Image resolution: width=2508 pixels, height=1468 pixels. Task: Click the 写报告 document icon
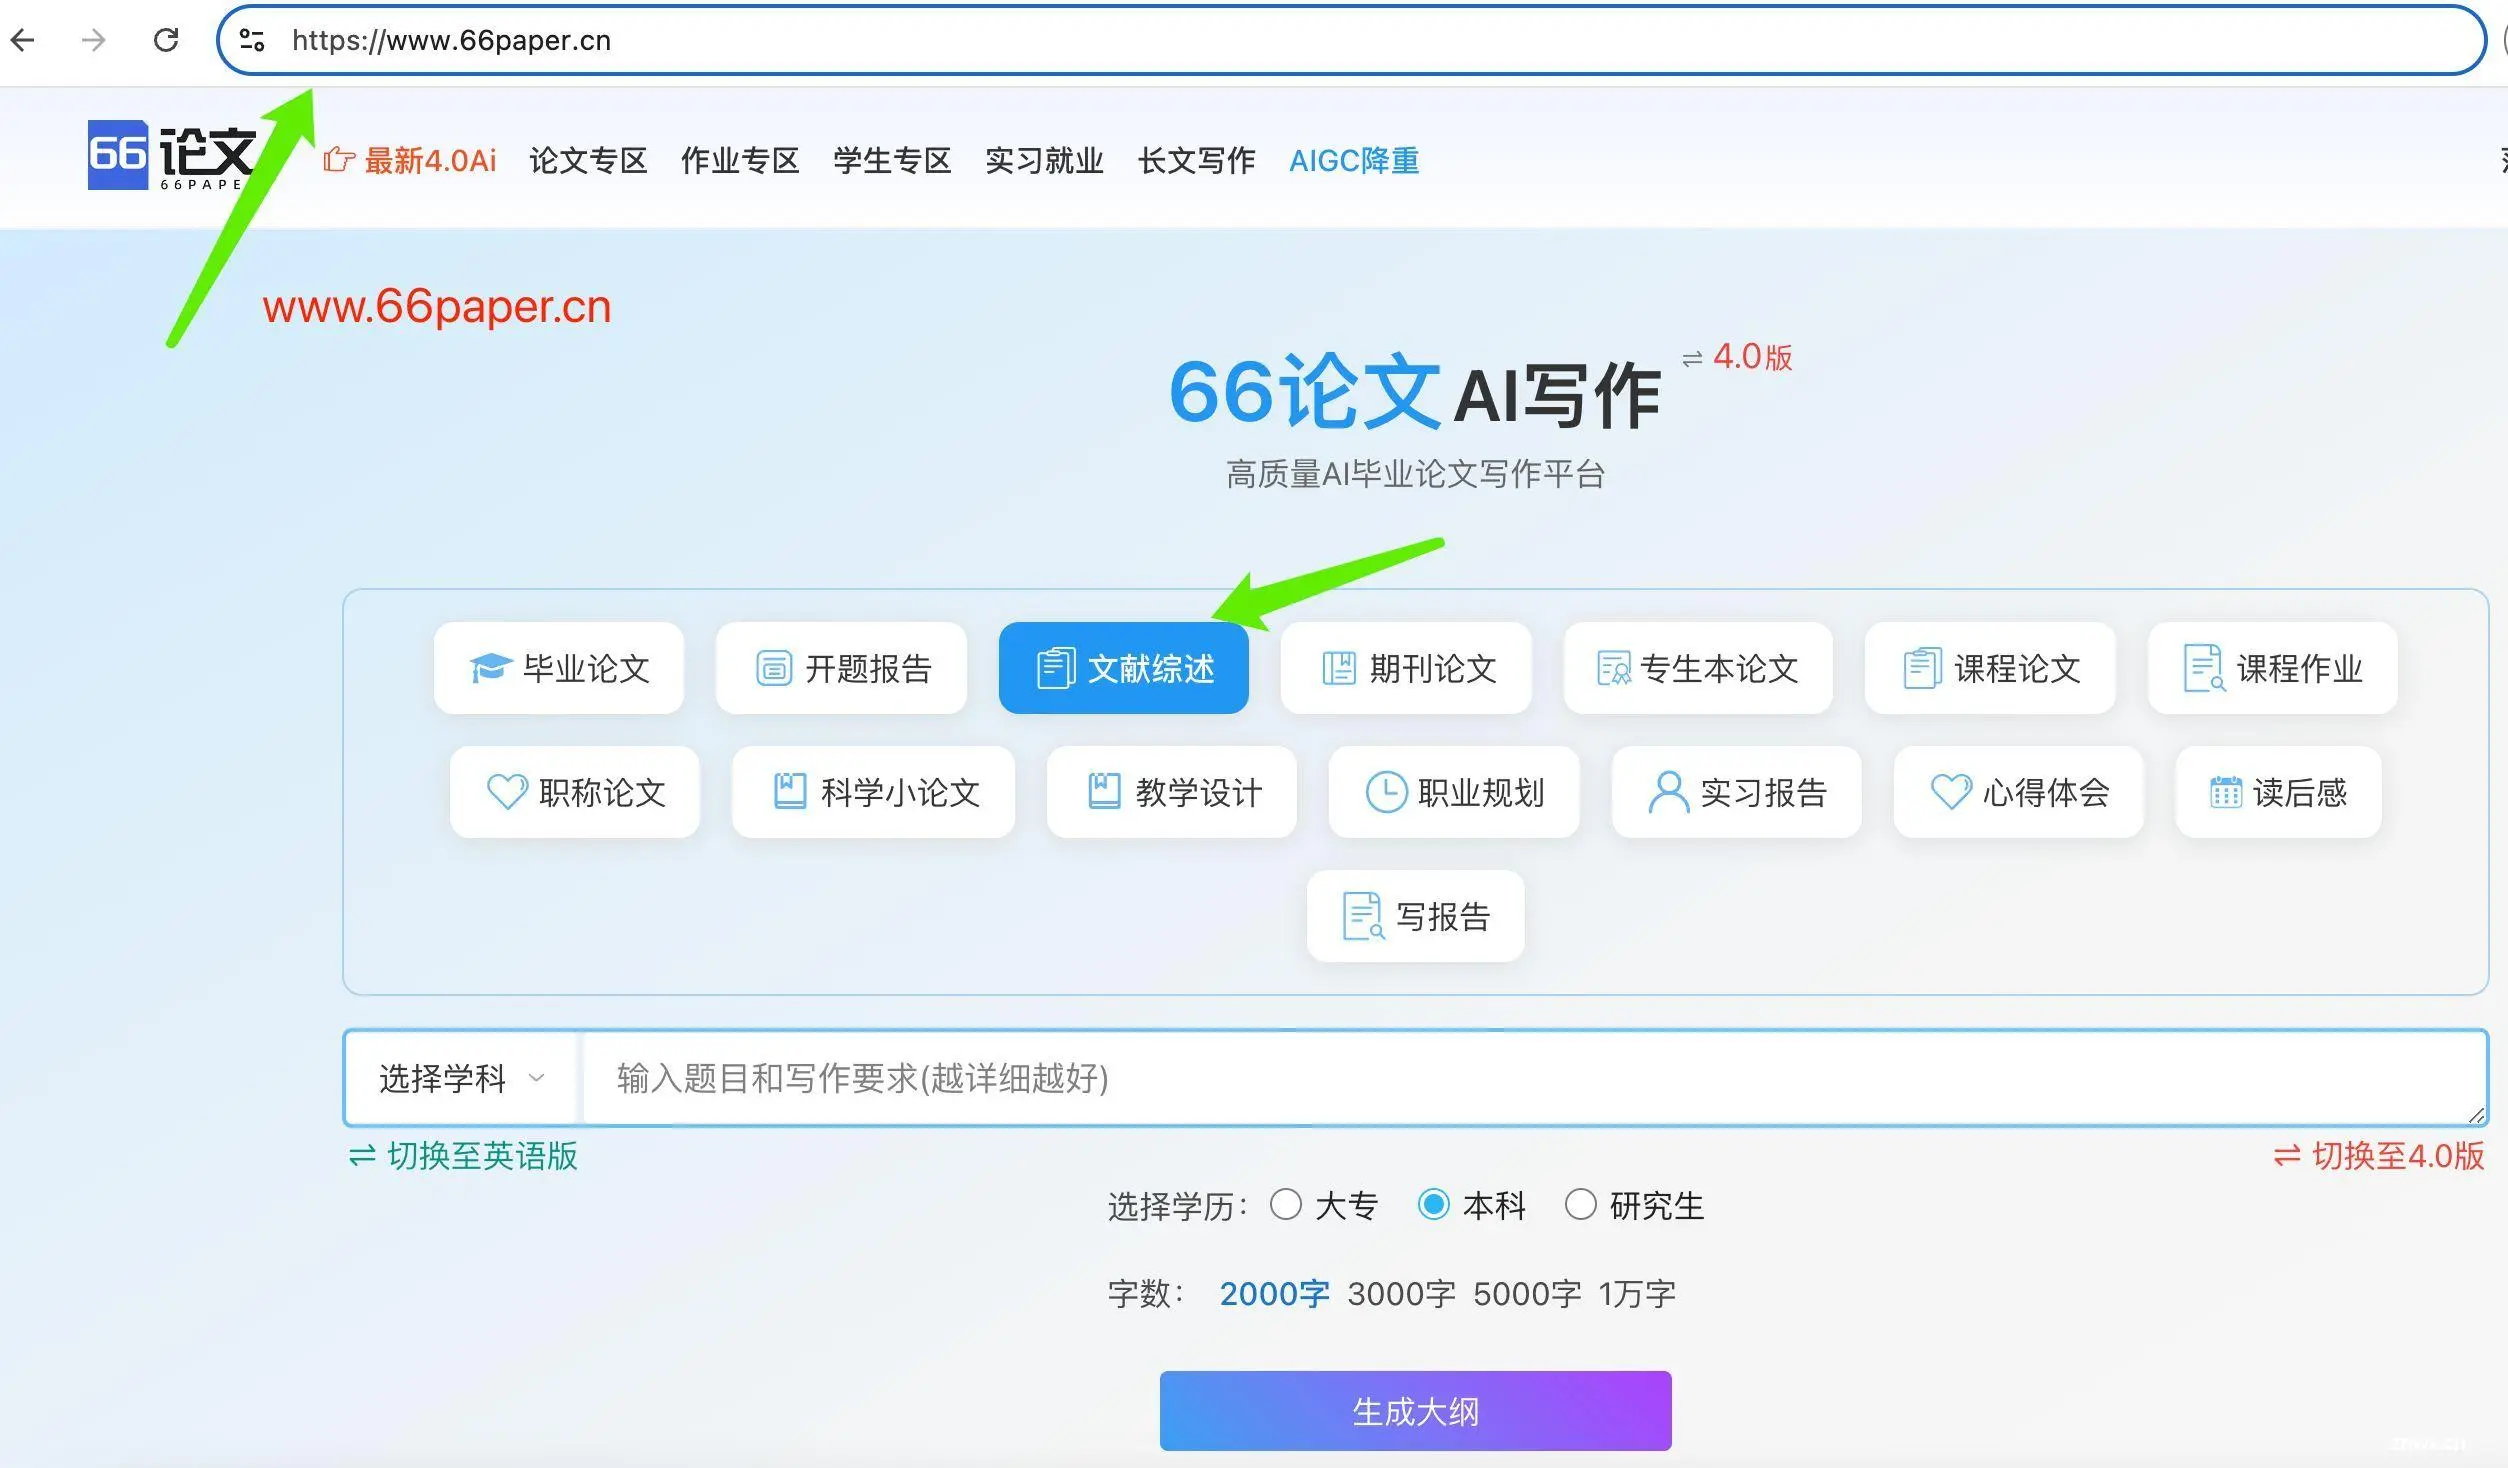point(1362,916)
